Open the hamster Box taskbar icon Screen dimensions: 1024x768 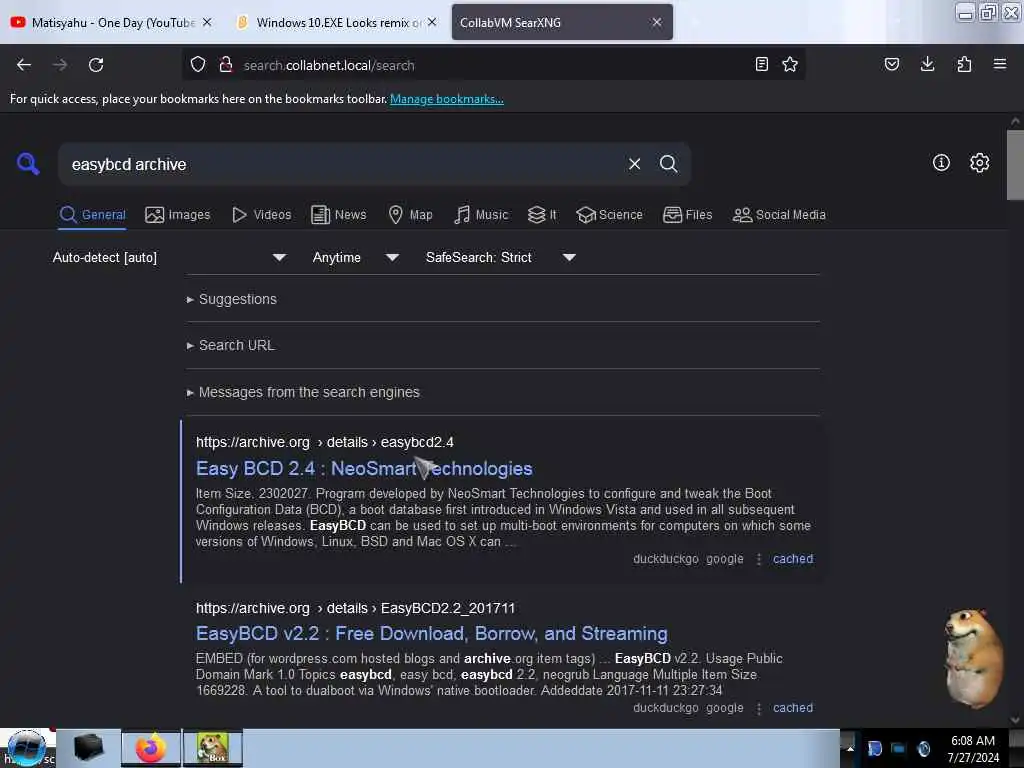click(213, 748)
